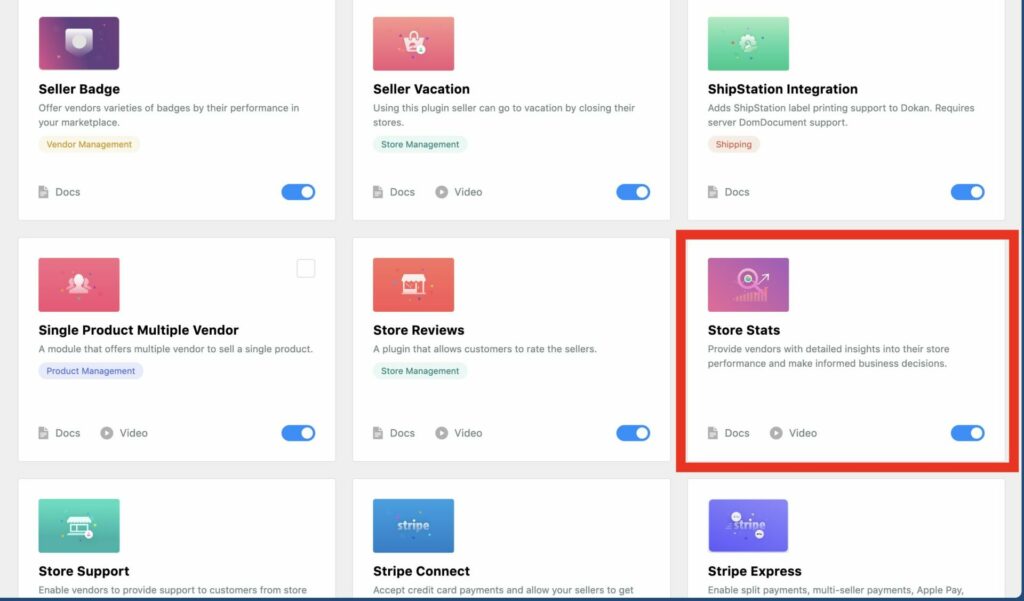Image resolution: width=1024 pixels, height=601 pixels.
Task: Switch off ShipStation Integration toggle
Action: tap(967, 192)
